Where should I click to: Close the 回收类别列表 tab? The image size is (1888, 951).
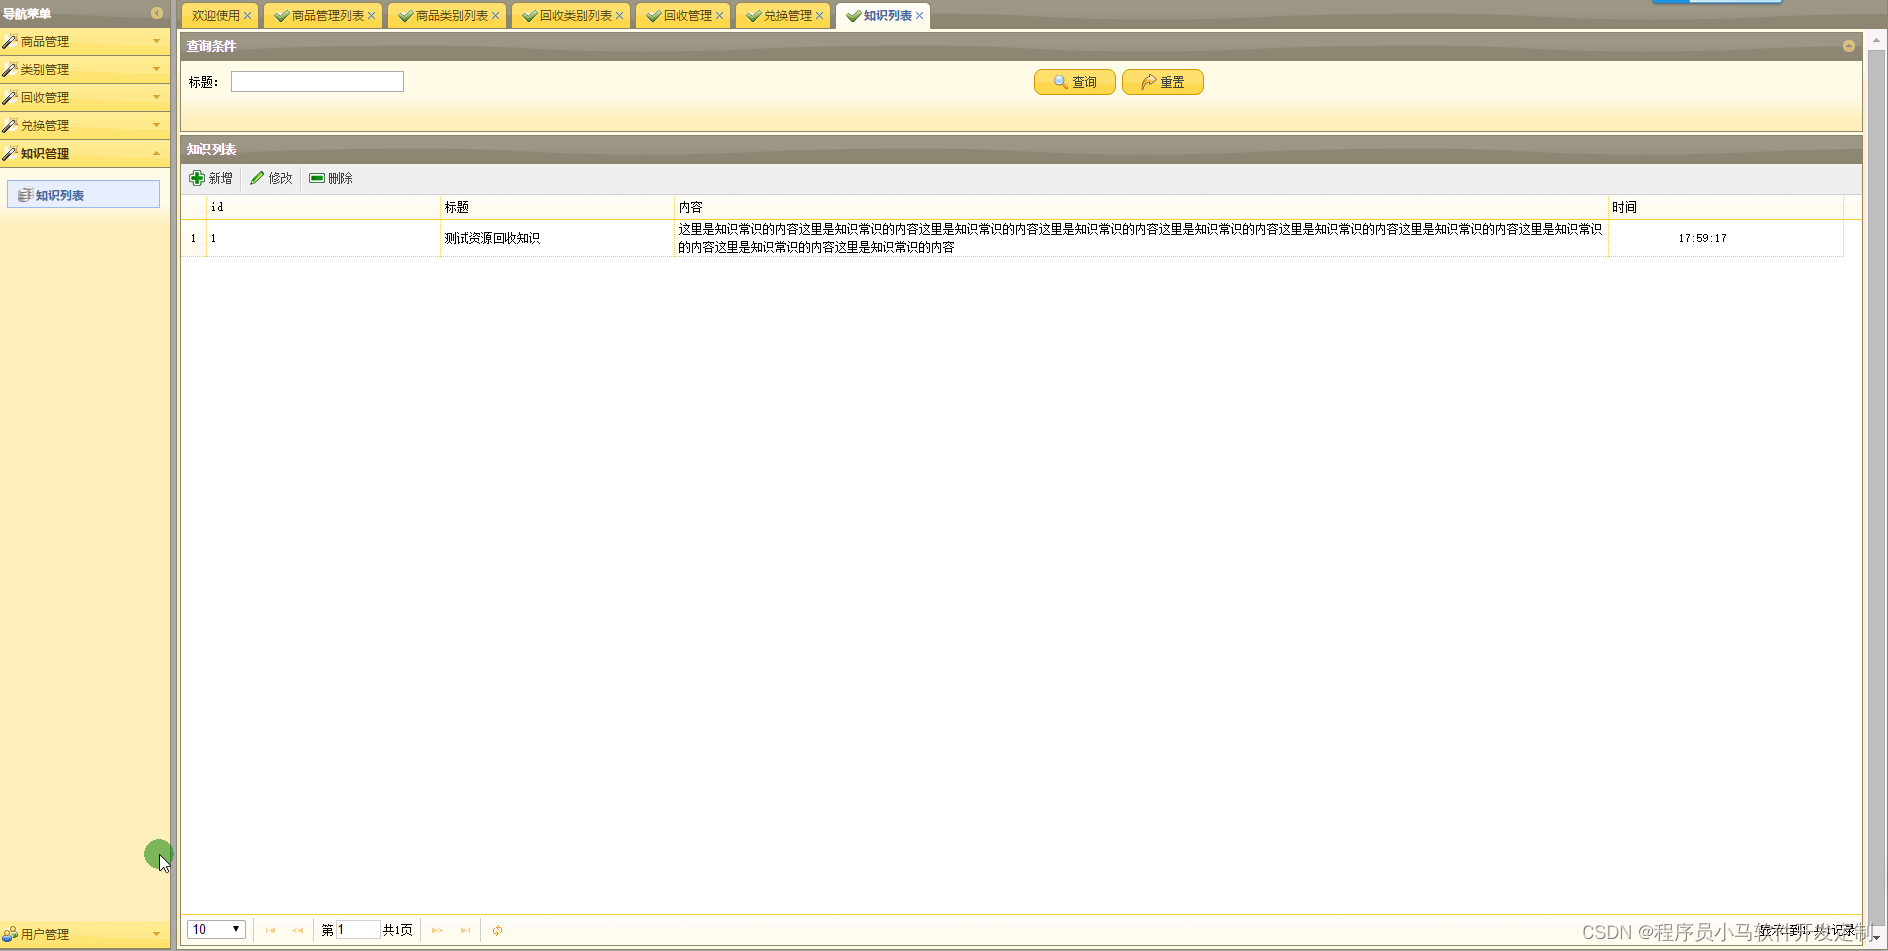tap(619, 16)
